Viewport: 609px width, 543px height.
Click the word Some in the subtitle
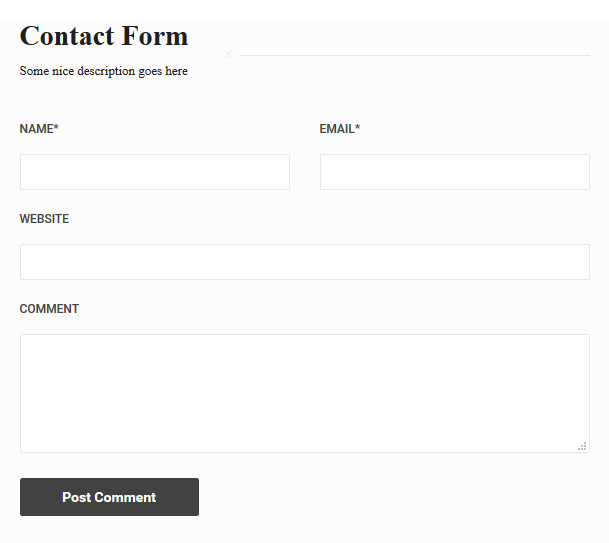point(34,71)
